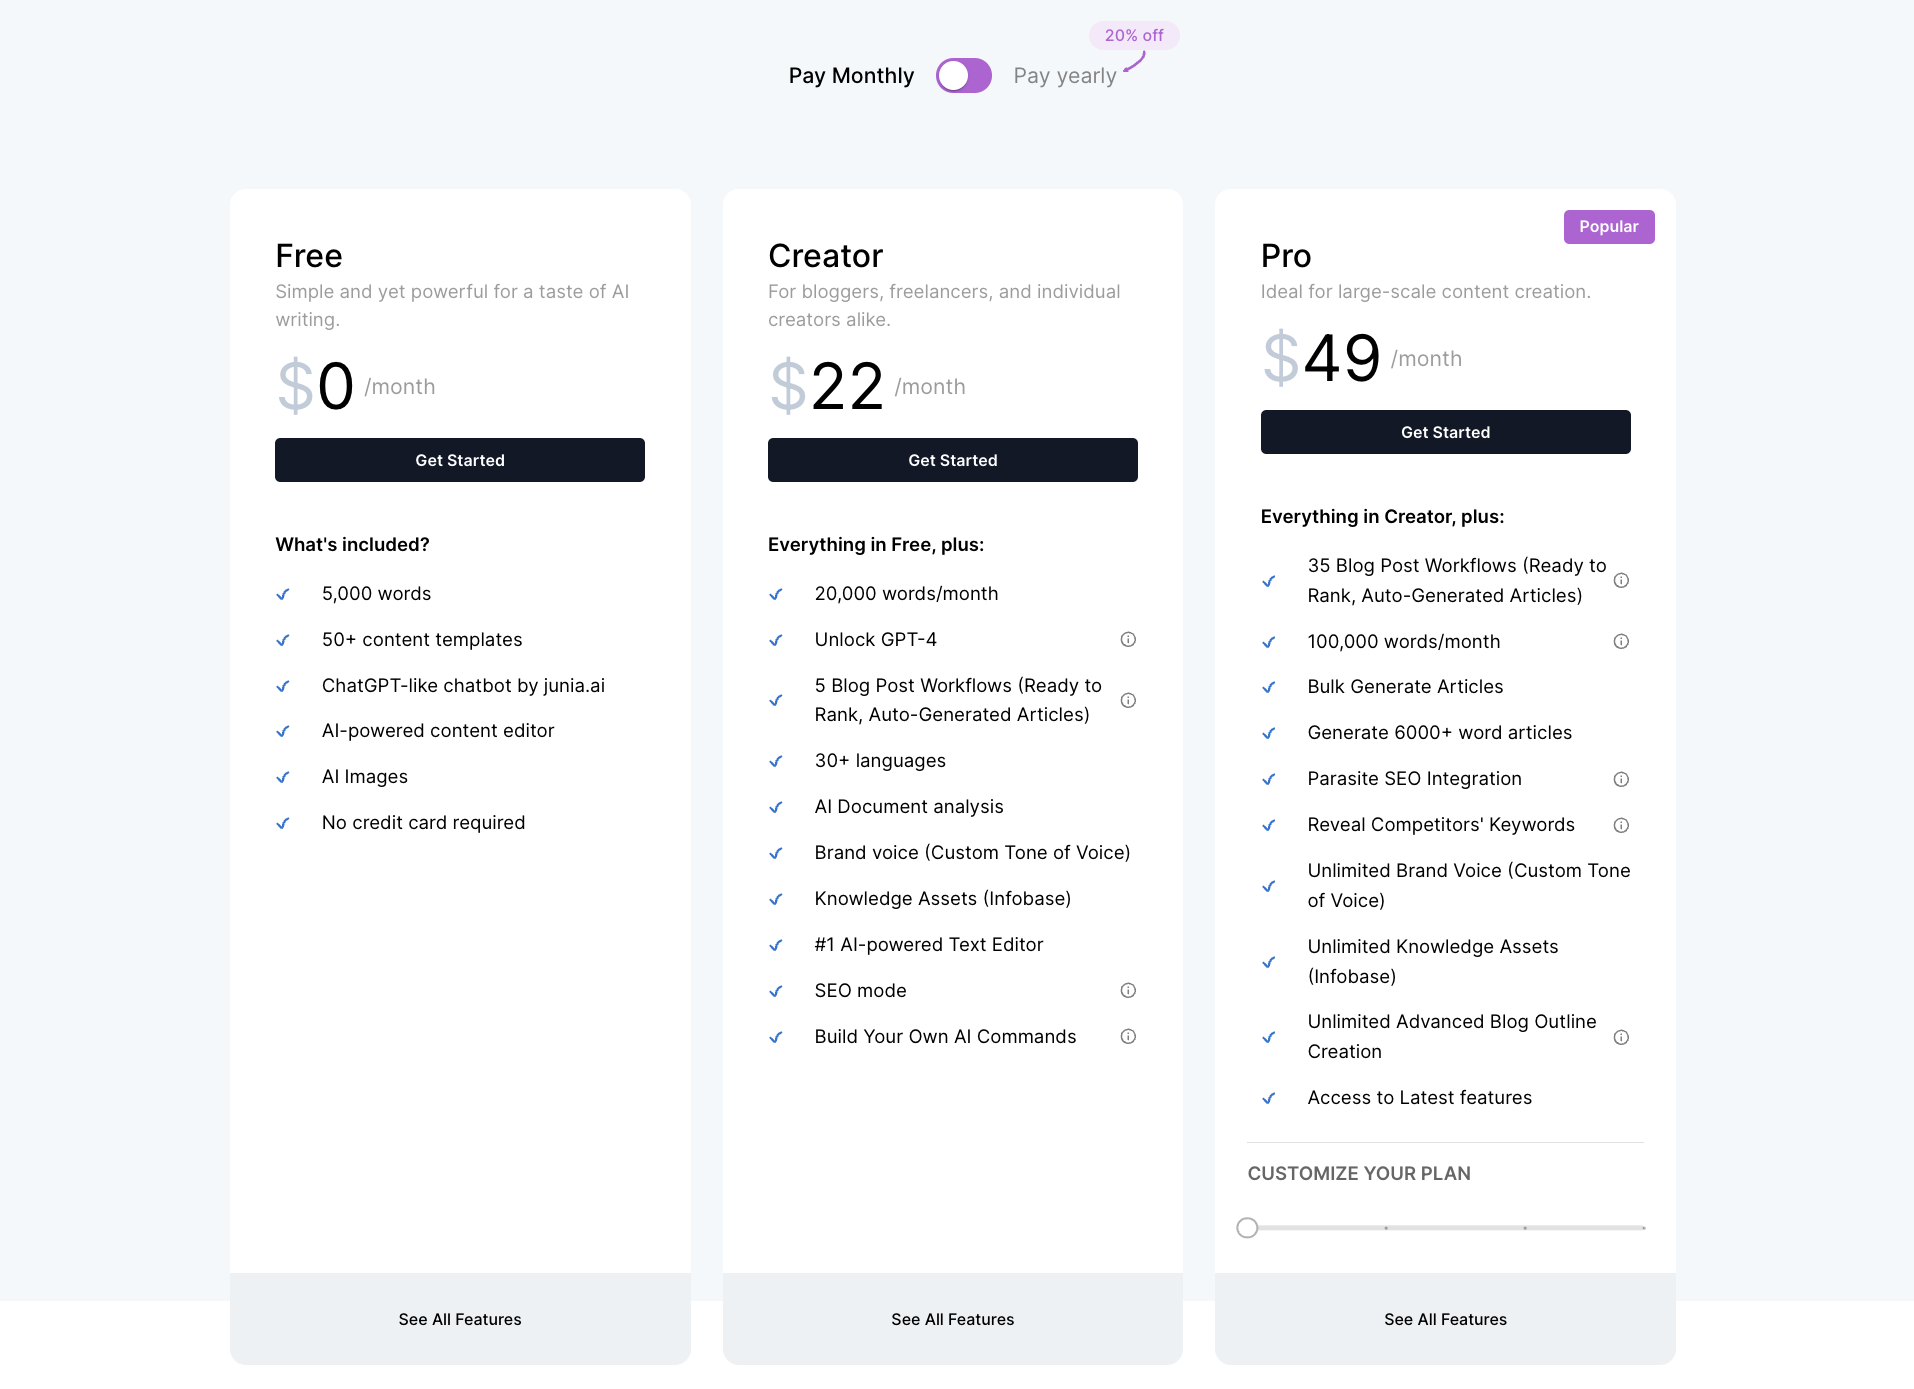Screen dimensions: 1914x1389
Task: Expand See All Features for Free plan
Action: coord(460,1319)
